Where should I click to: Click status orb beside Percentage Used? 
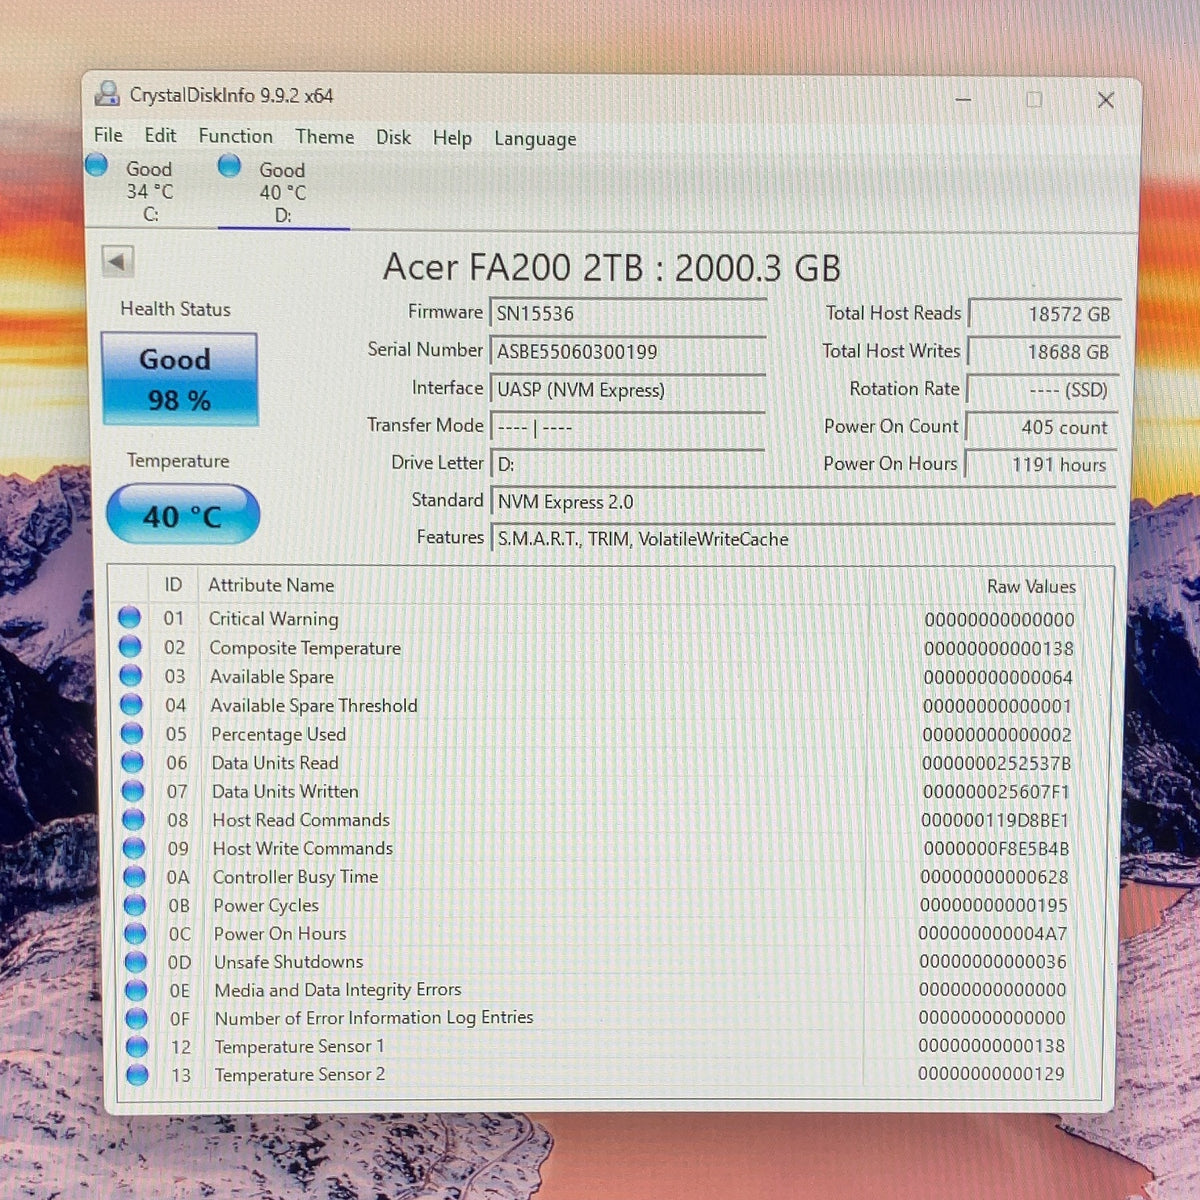[x=132, y=734]
